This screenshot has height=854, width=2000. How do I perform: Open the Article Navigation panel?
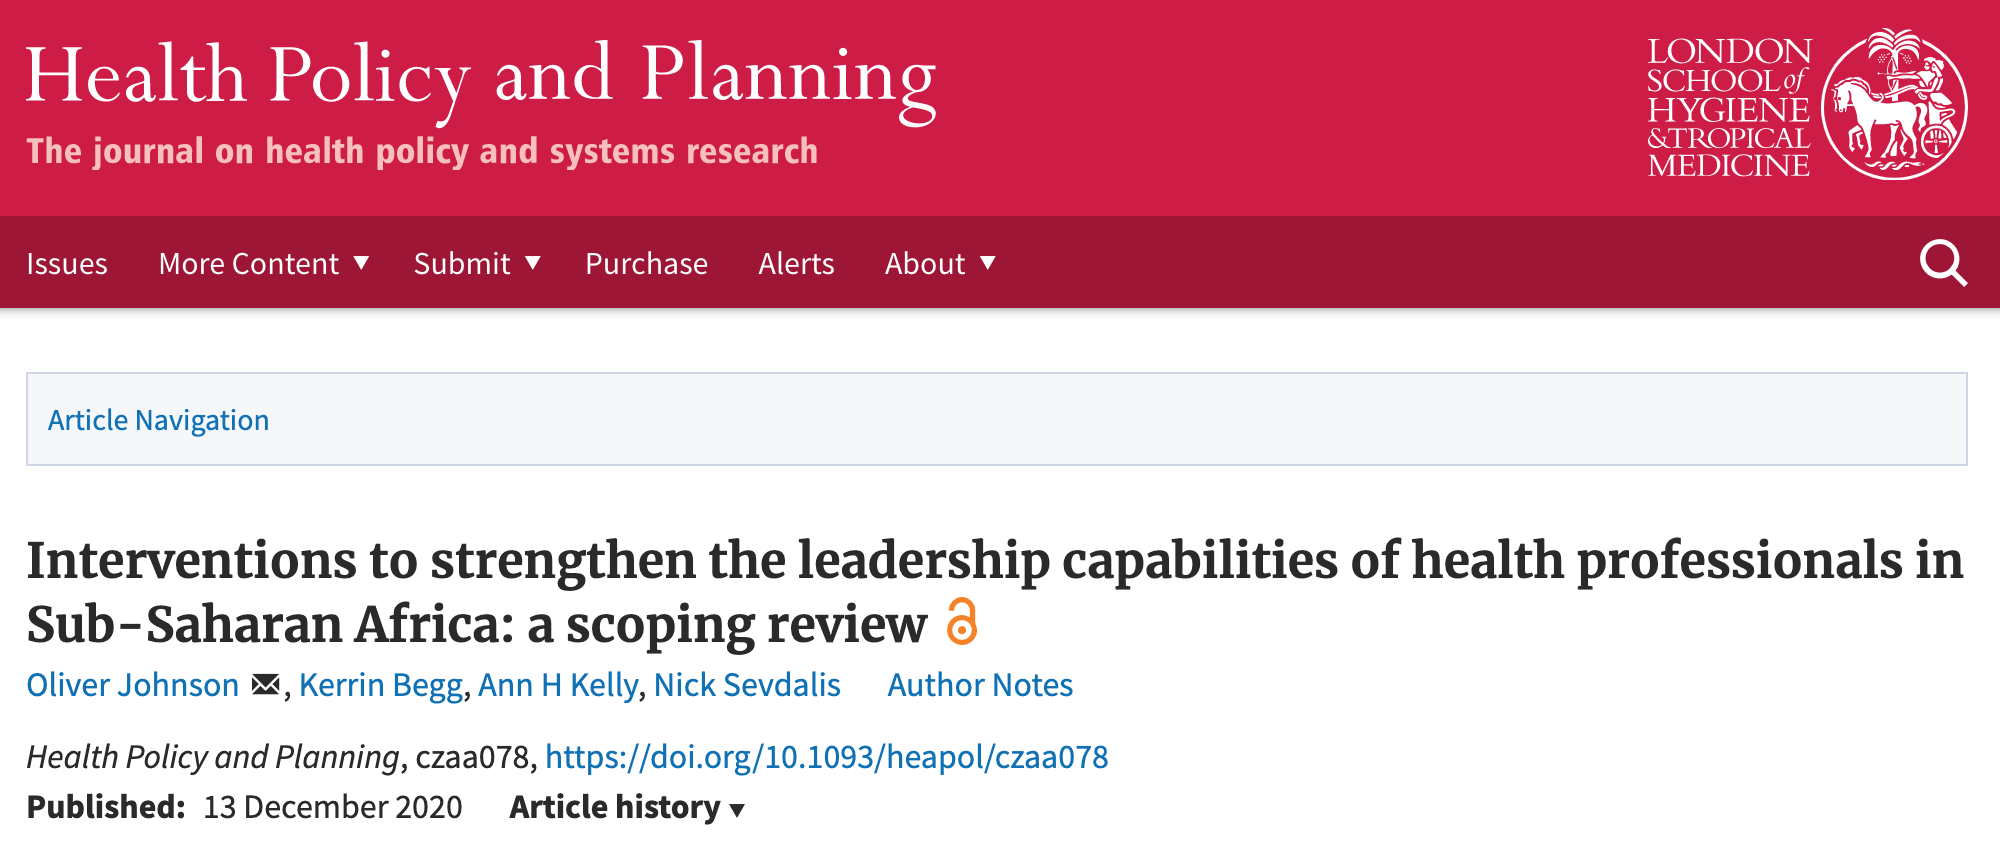pyautogui.click(x=159, y=420)
